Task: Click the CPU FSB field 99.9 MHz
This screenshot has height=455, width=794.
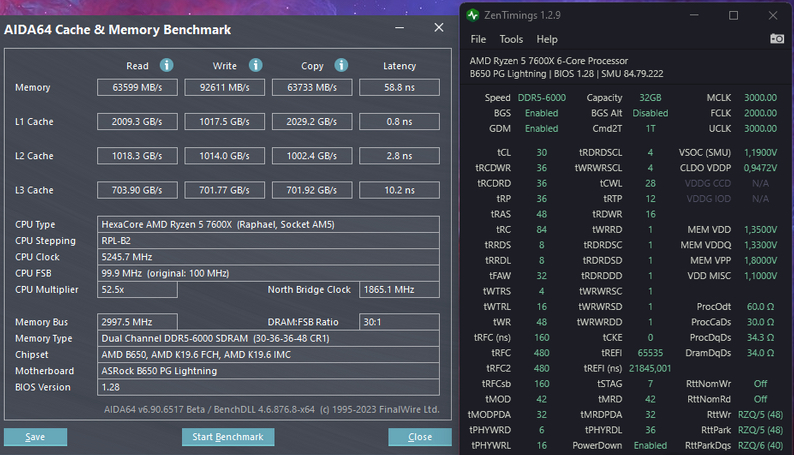Action: [x=268, y=273]
